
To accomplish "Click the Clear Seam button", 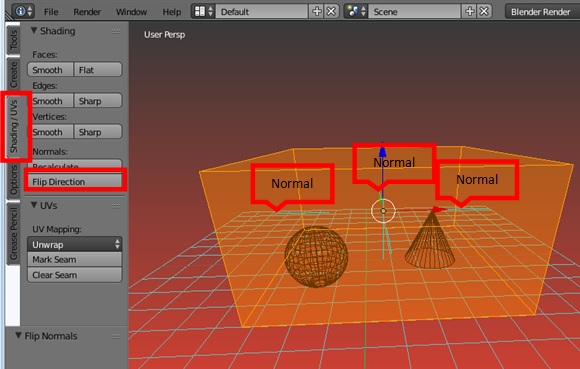I will pos(74,275).
